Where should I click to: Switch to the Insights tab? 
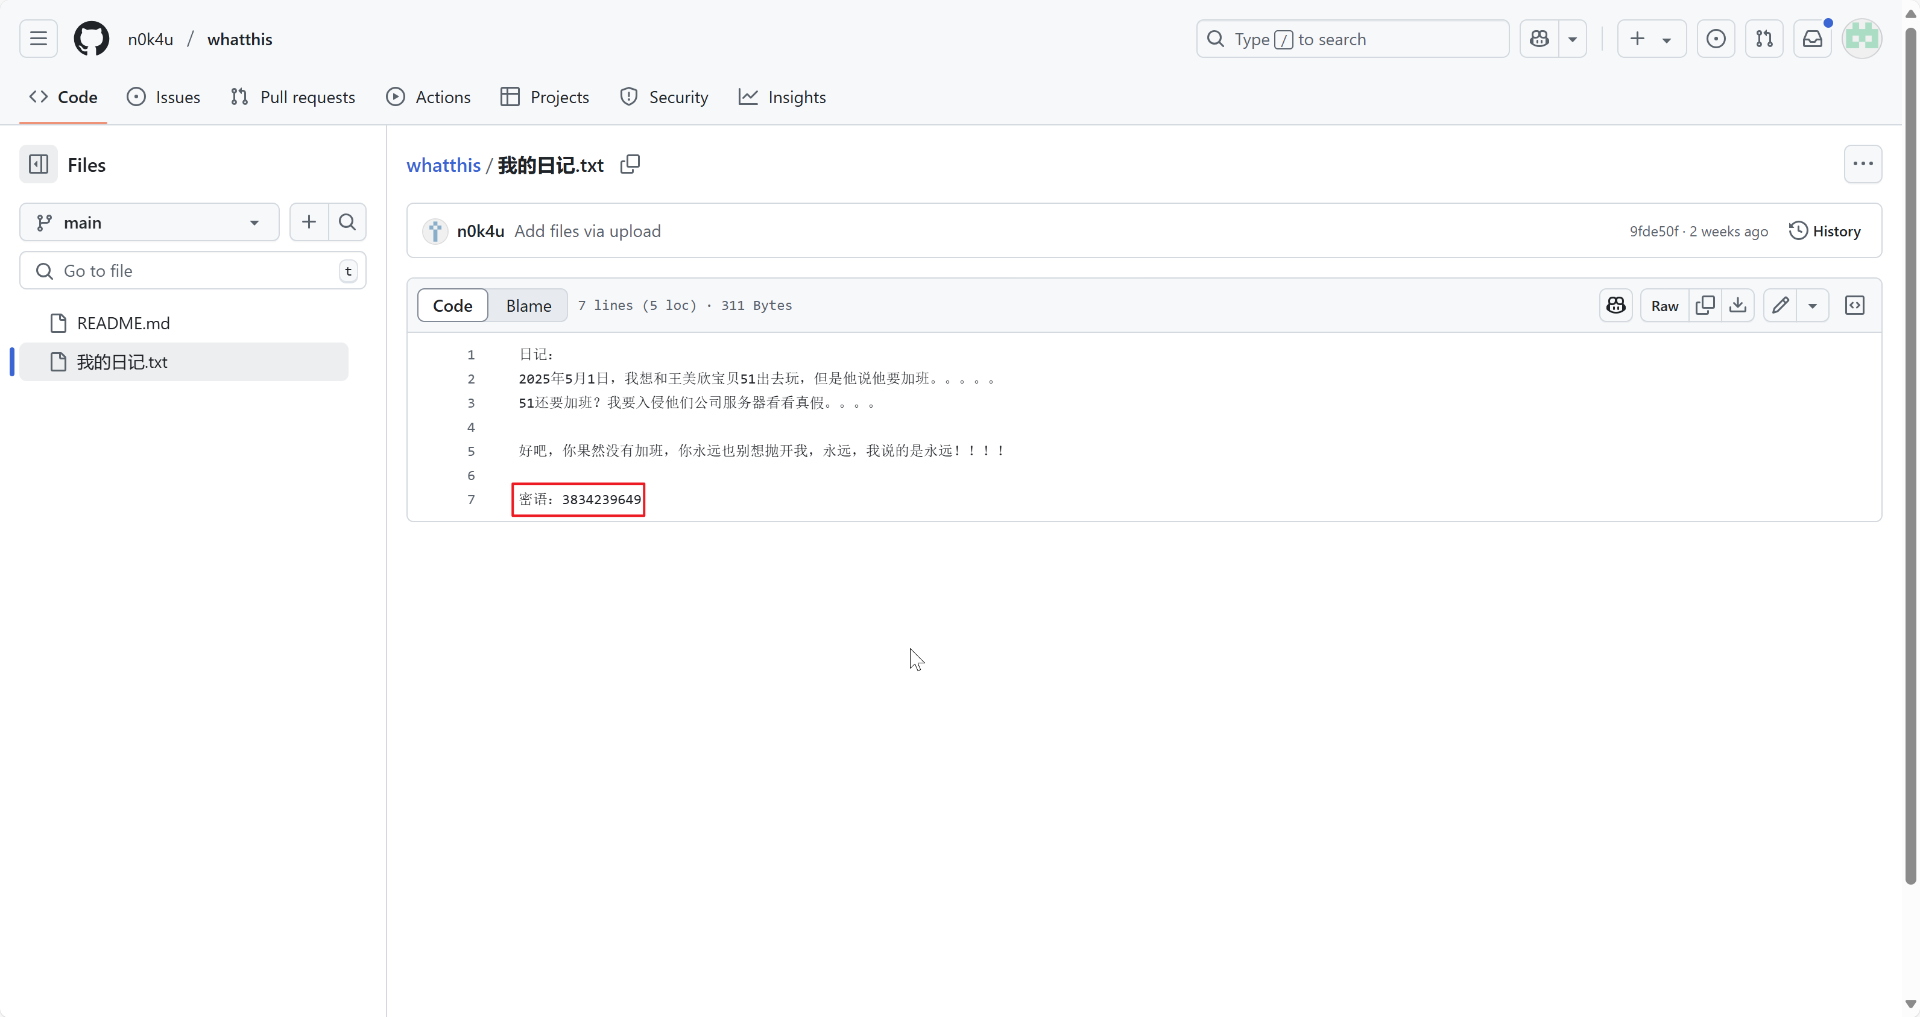click(x=783, y=97)
